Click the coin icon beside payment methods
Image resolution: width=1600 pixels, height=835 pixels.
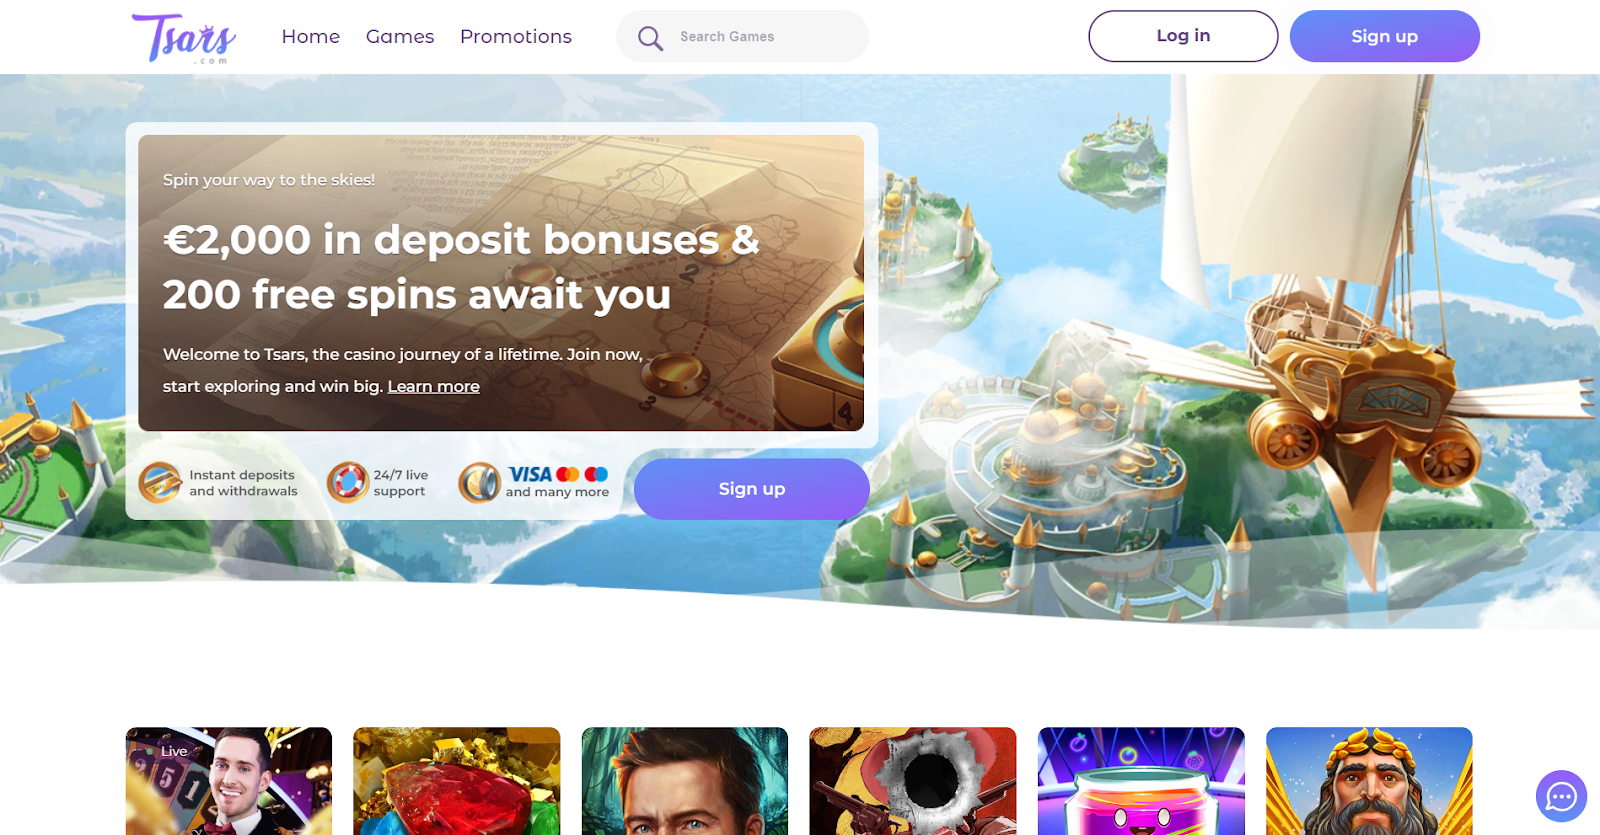tap(479, 483)
